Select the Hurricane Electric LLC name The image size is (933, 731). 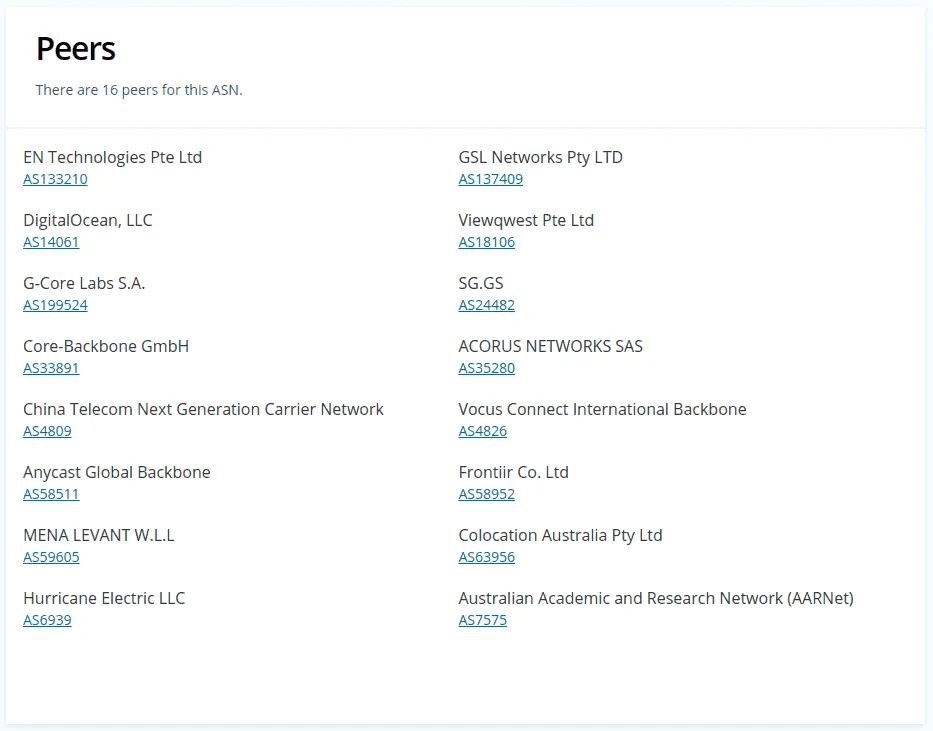tap(104, 598)
